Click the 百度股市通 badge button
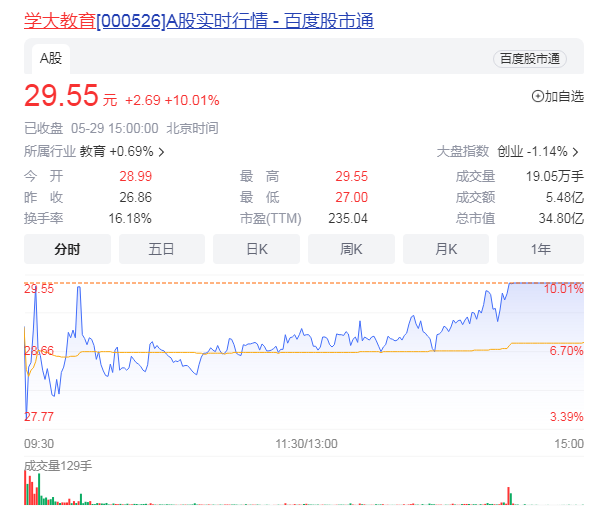This screenshot has width=602, height=516. pos(529,59)
